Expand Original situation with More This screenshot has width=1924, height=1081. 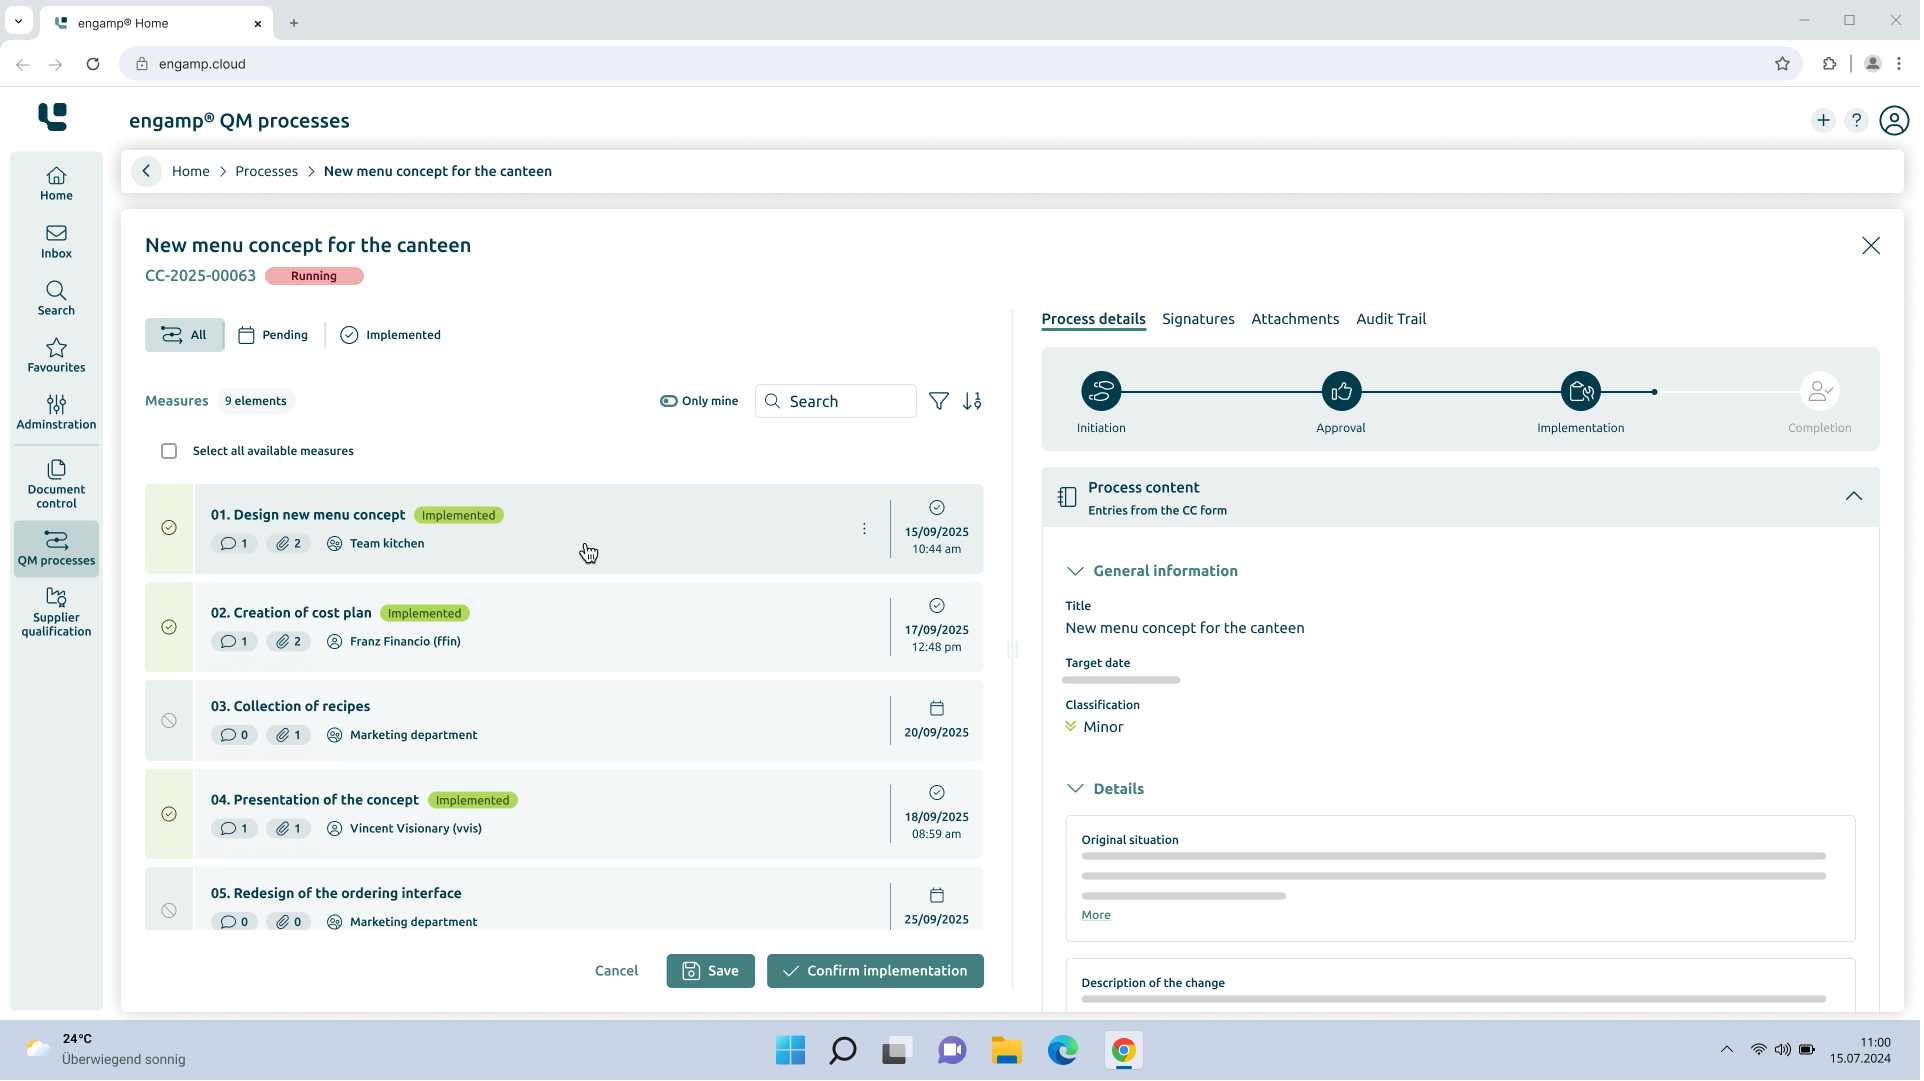[1098, 917]
